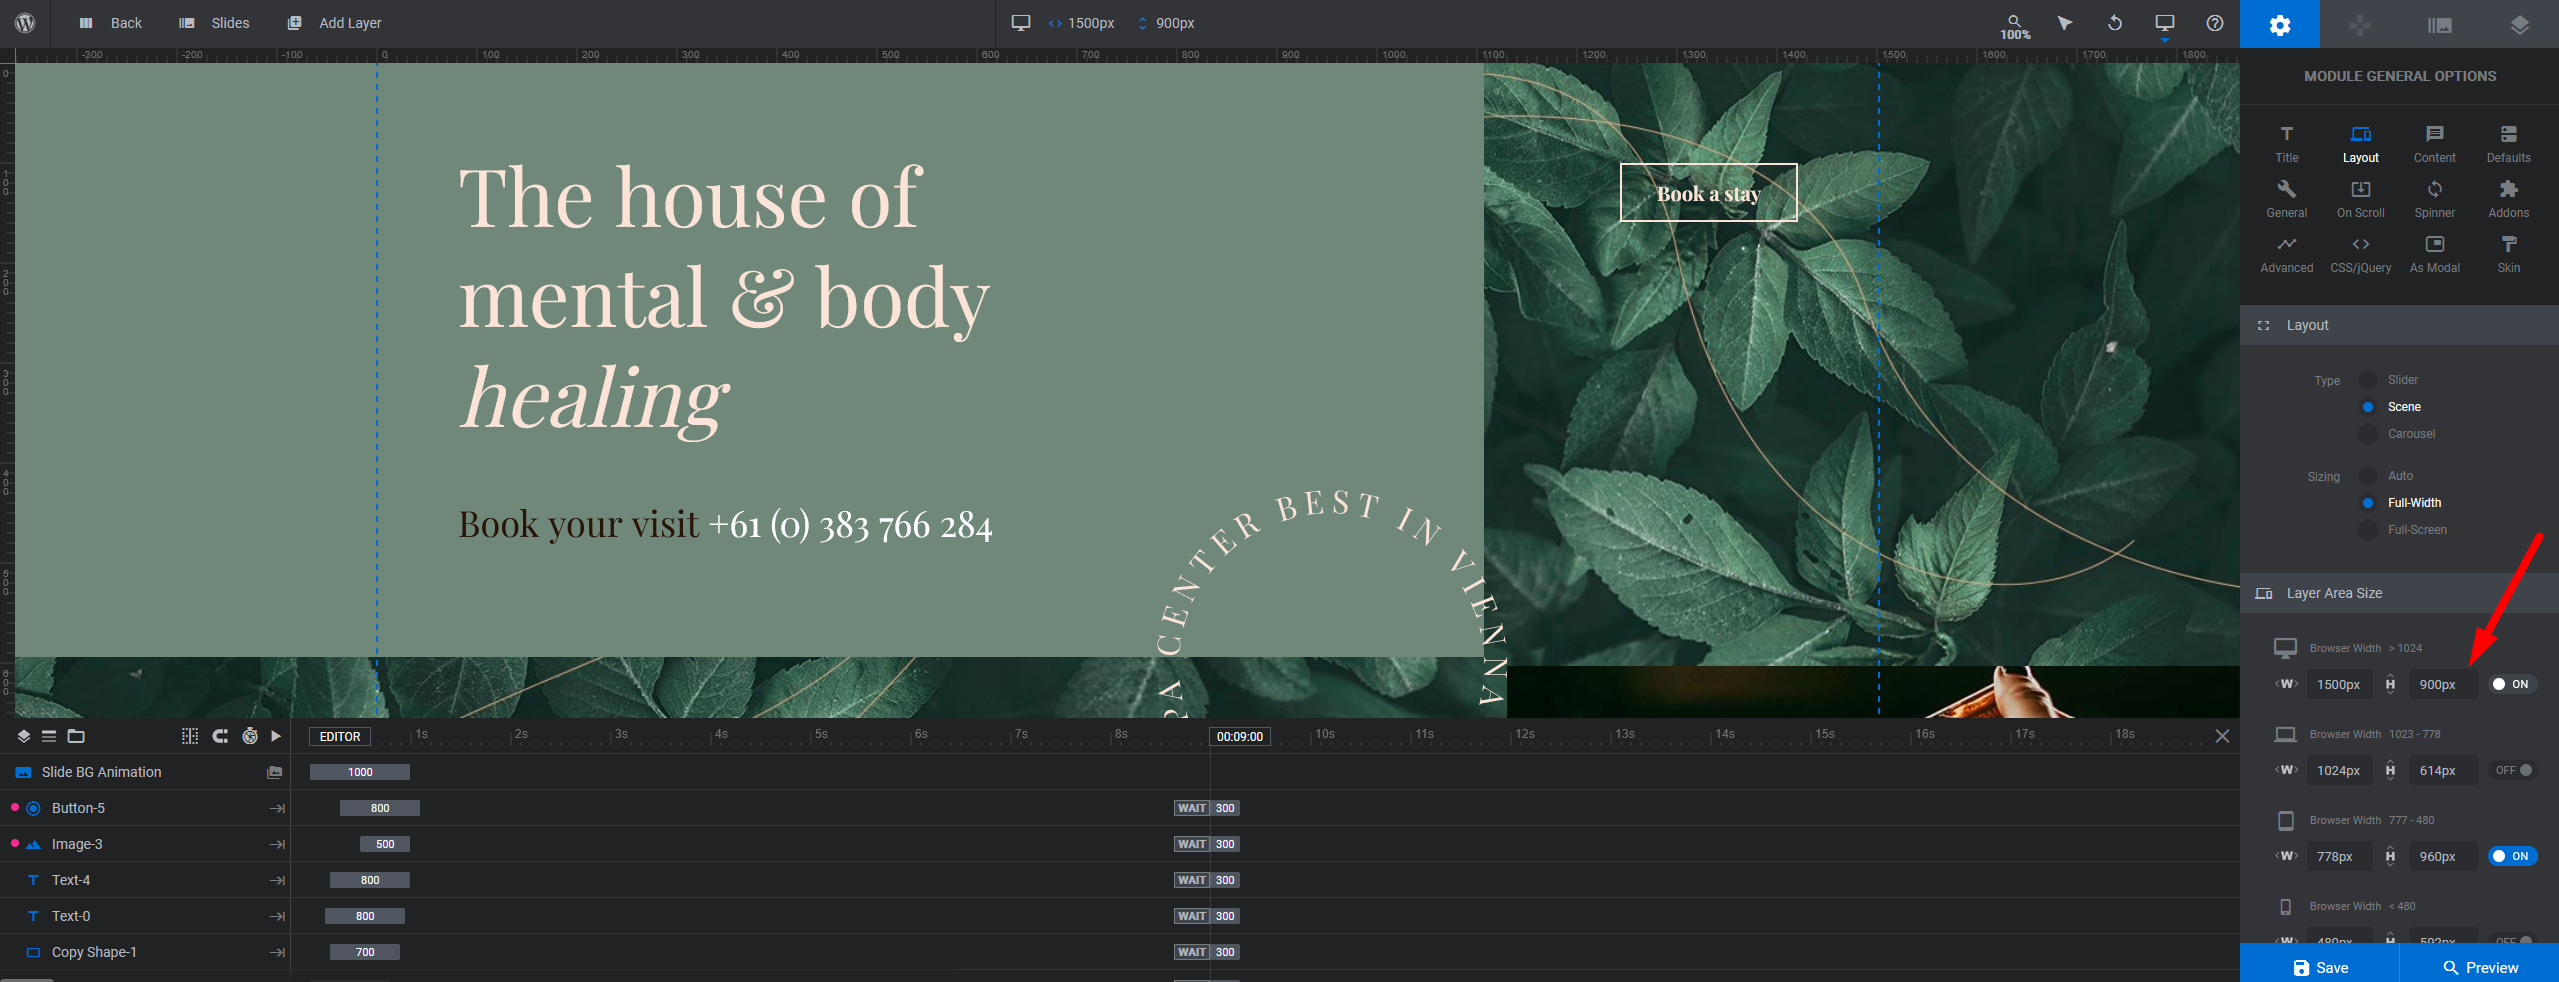Select the Slide BG Animation 1000 frame
Image resolution: width=2559 pixels, height=982 pixels.
click(360, 772)
